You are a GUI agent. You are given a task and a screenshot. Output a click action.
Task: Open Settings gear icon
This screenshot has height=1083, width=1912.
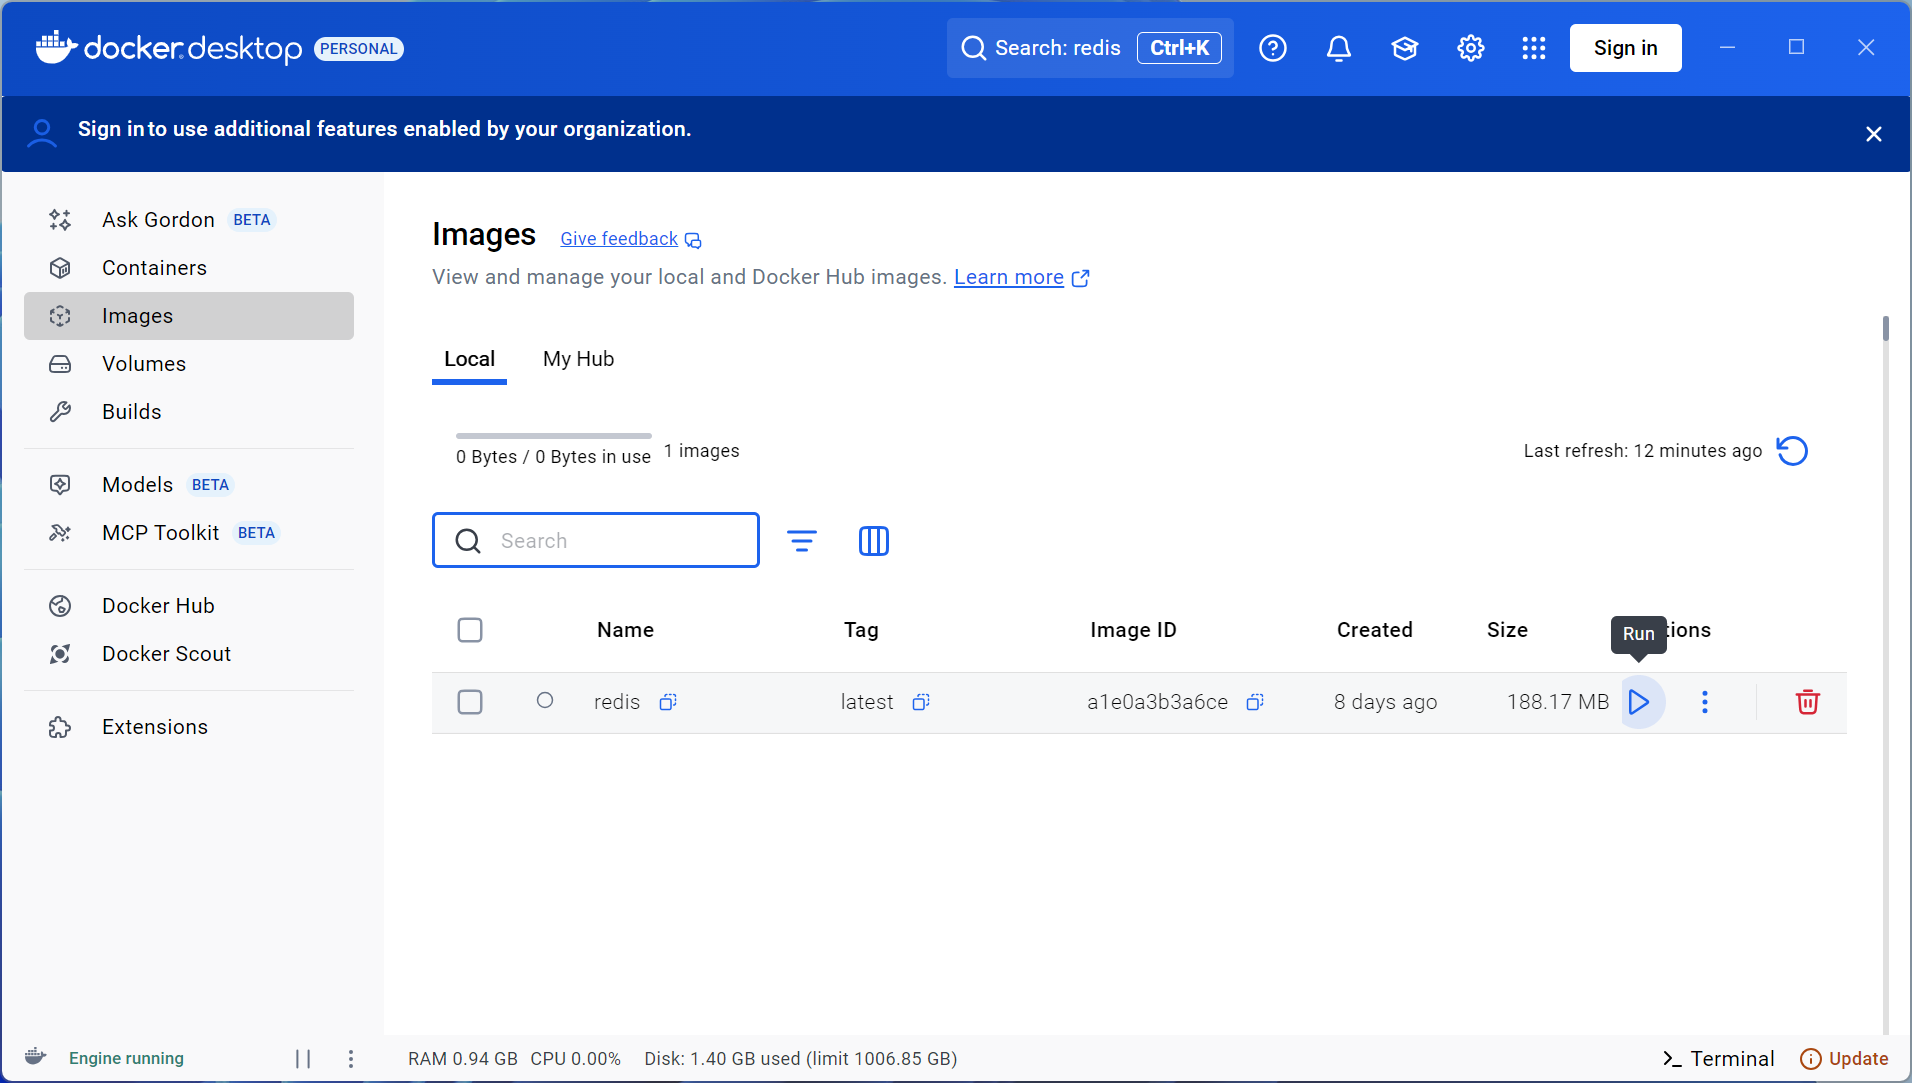[x=1471, y=48]
